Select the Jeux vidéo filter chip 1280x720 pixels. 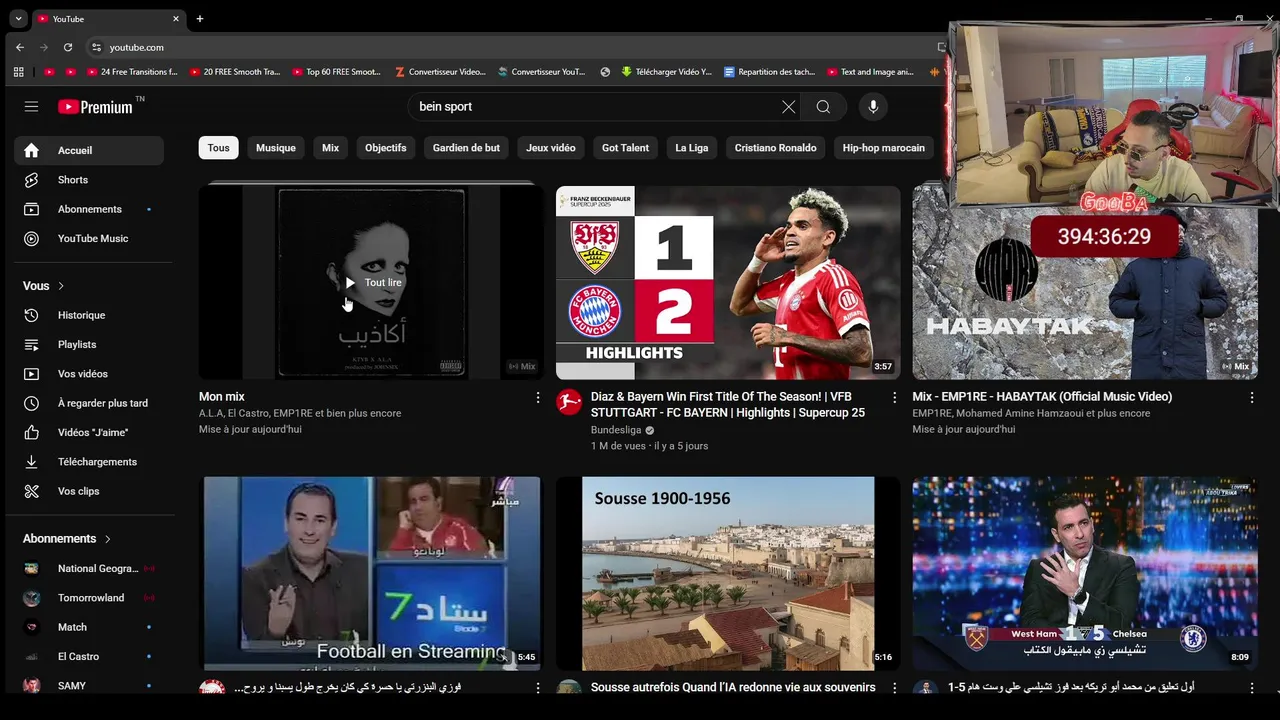pos(551,148)
